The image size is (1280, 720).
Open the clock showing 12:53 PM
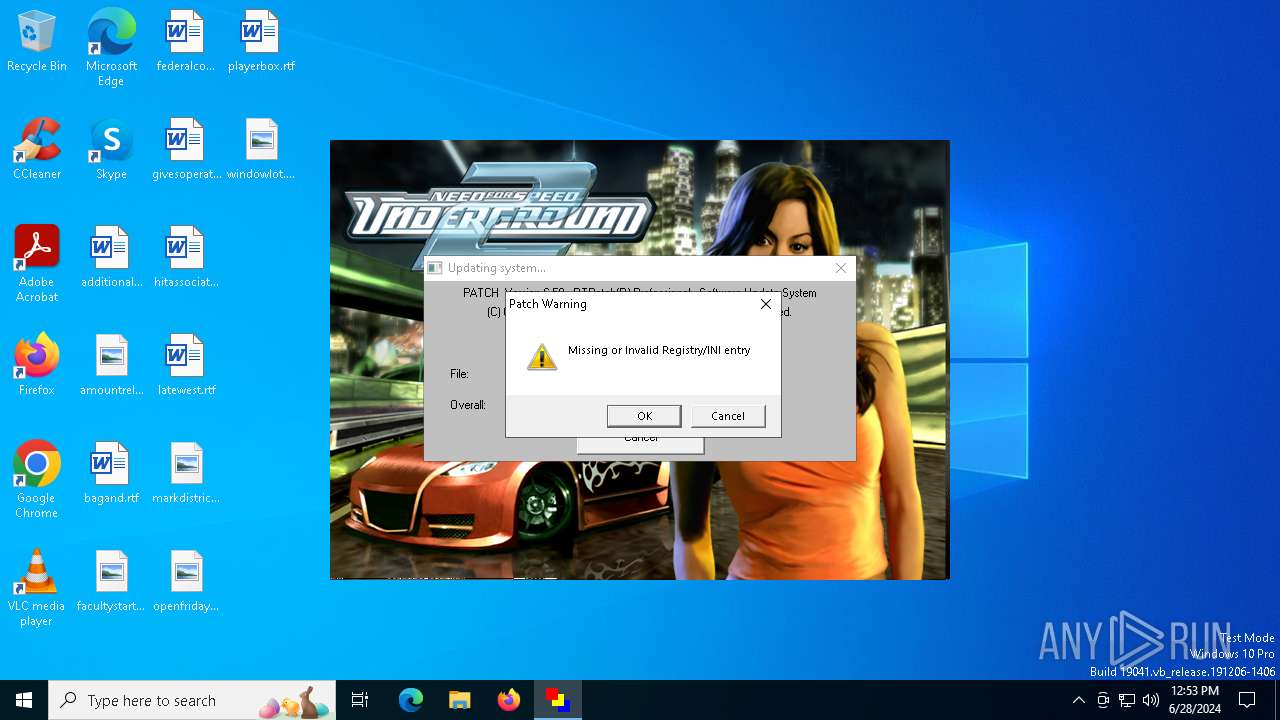point(1195,700)
